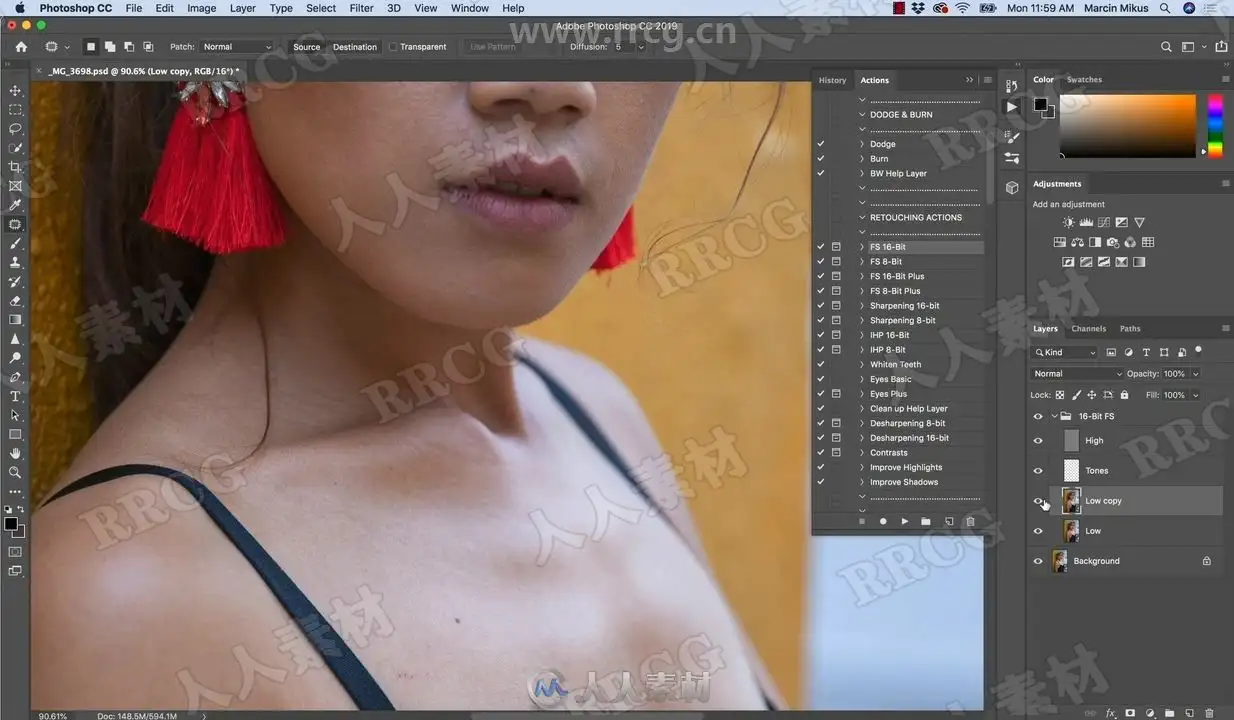1234x720 pixels.
Task: Select the Gradient tool
Action: click(x=15, y=319)
